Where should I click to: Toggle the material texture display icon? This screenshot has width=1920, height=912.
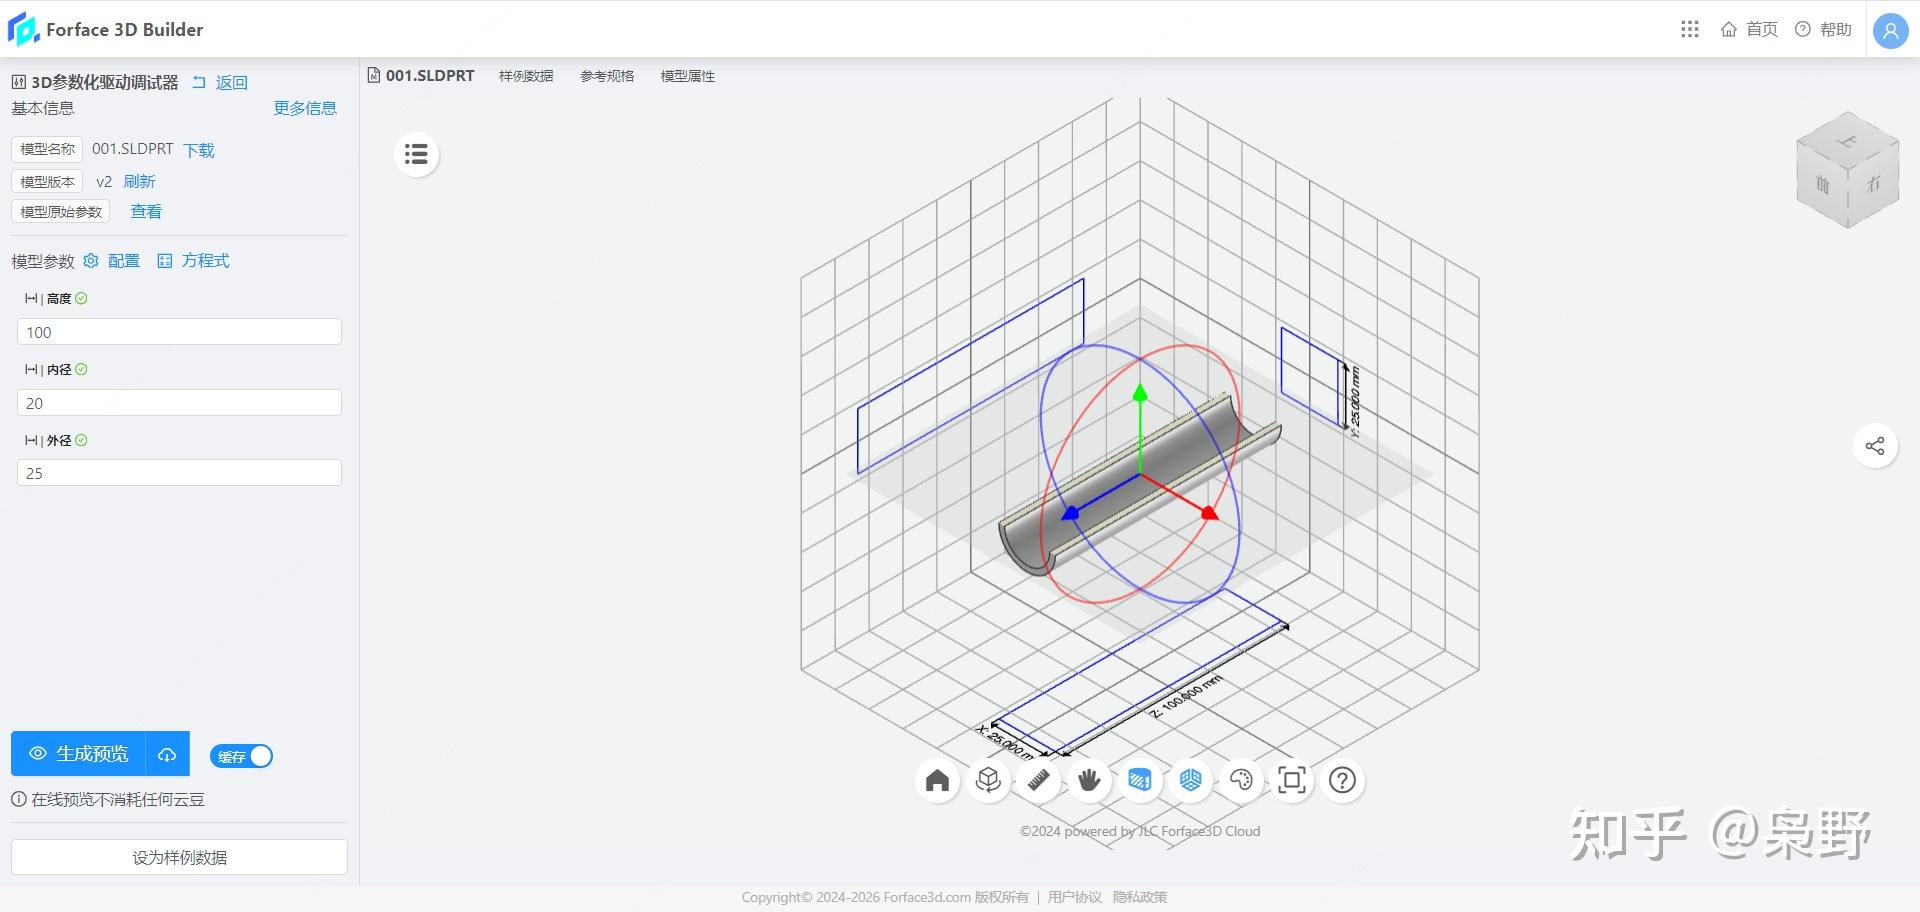1139,781
